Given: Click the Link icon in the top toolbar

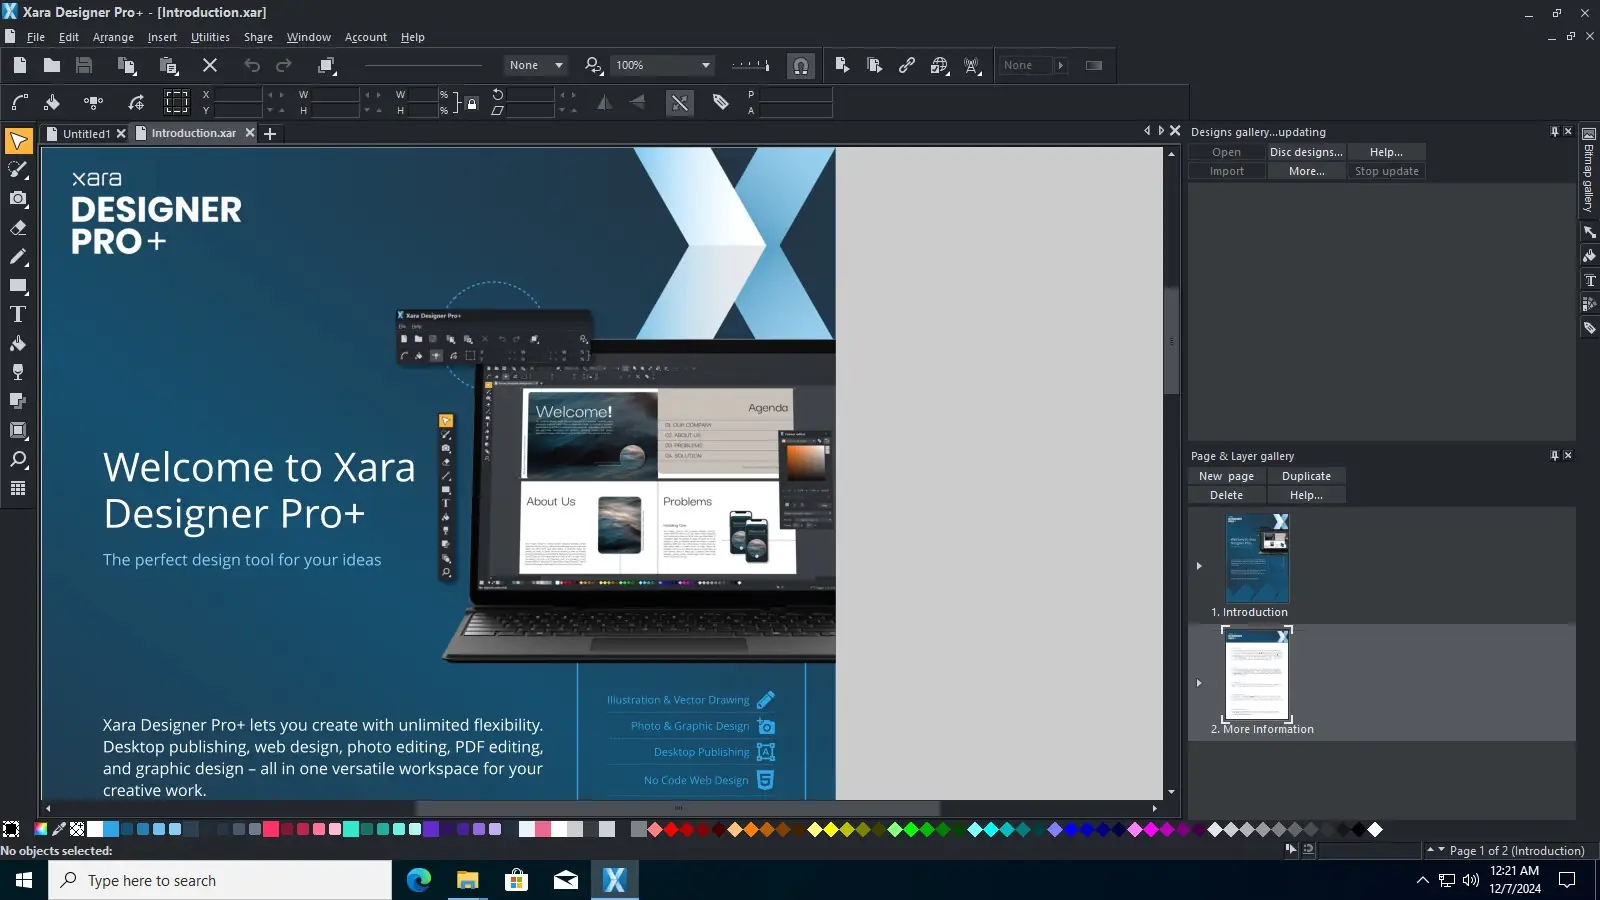Looking at the screenshot, I should pyautogui.click(x=907, y=66).
